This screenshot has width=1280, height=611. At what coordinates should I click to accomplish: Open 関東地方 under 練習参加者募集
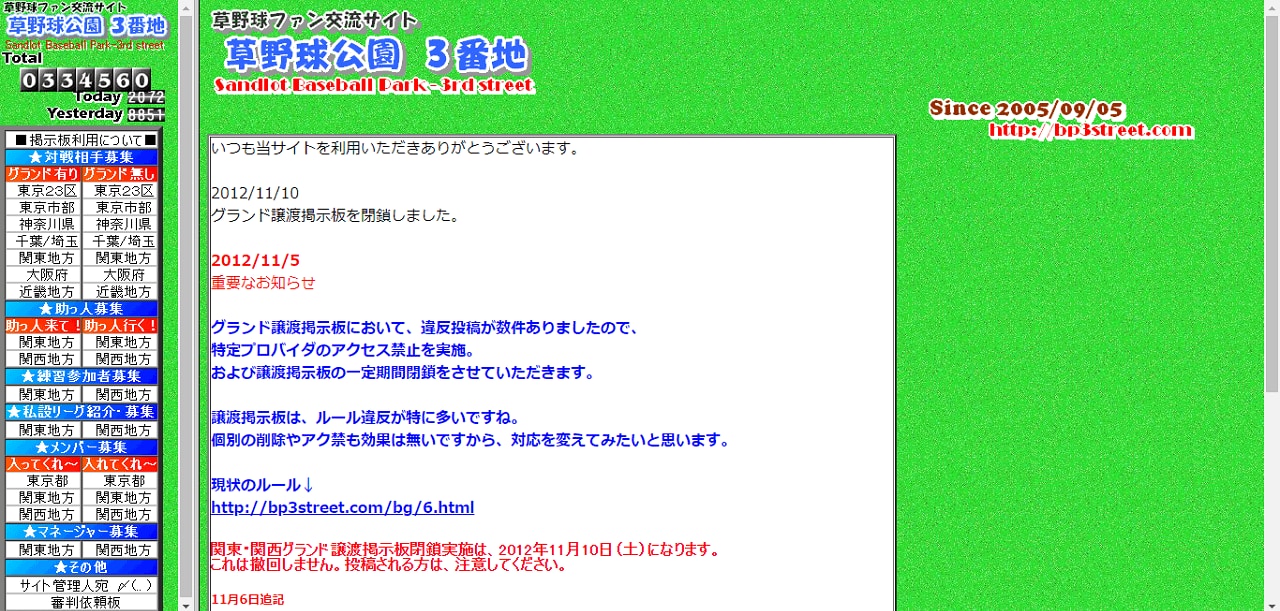[44, 395]
